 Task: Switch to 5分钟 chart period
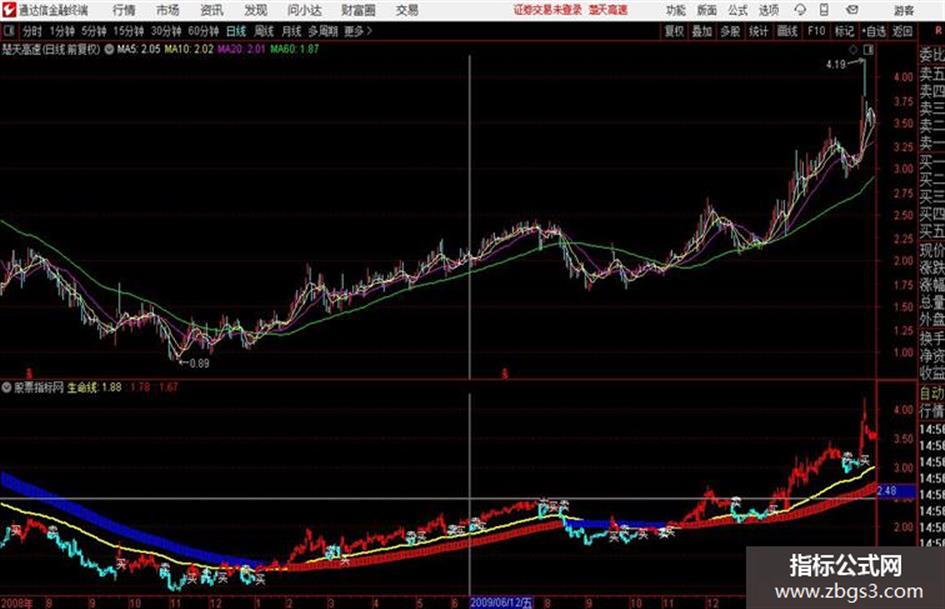(94, 31)
